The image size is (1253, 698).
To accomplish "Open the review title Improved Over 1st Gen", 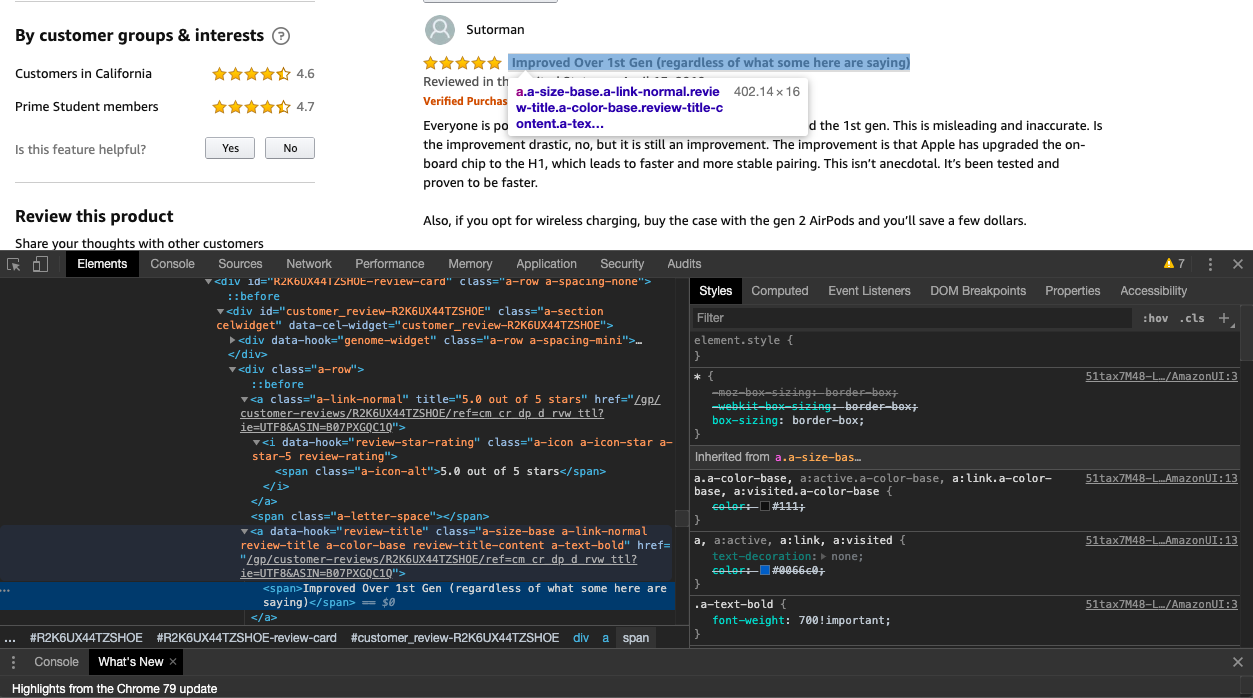I will (710, 63).
